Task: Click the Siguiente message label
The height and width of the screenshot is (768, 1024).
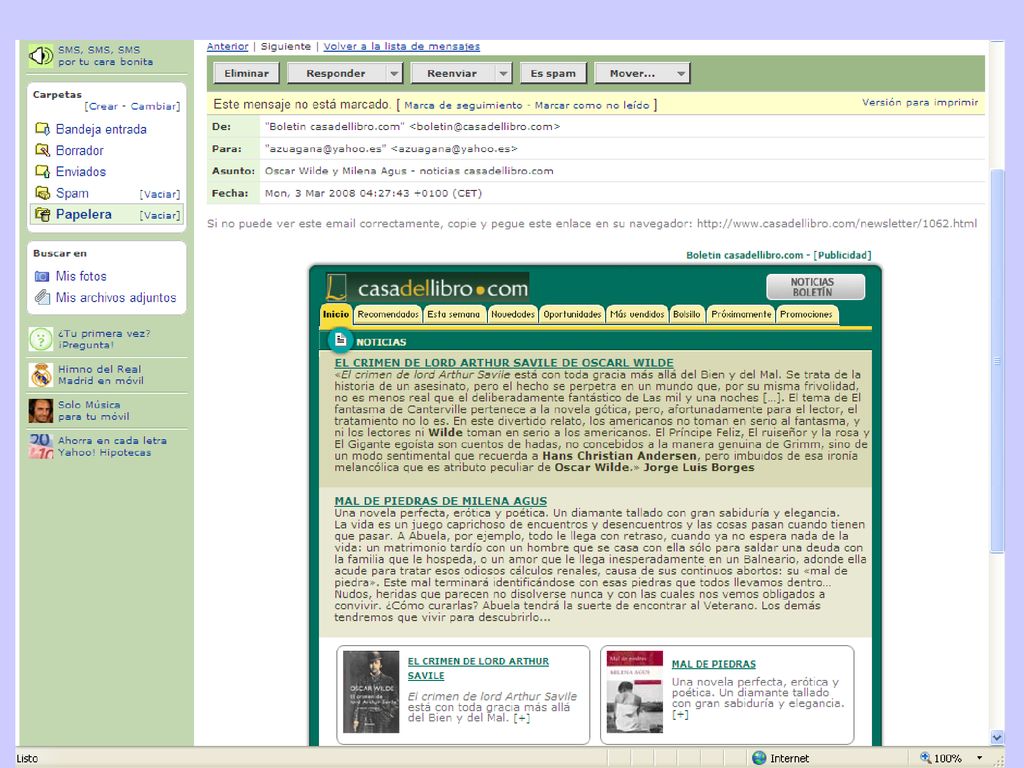Action: pyautogui.click(x=285, y=46)
